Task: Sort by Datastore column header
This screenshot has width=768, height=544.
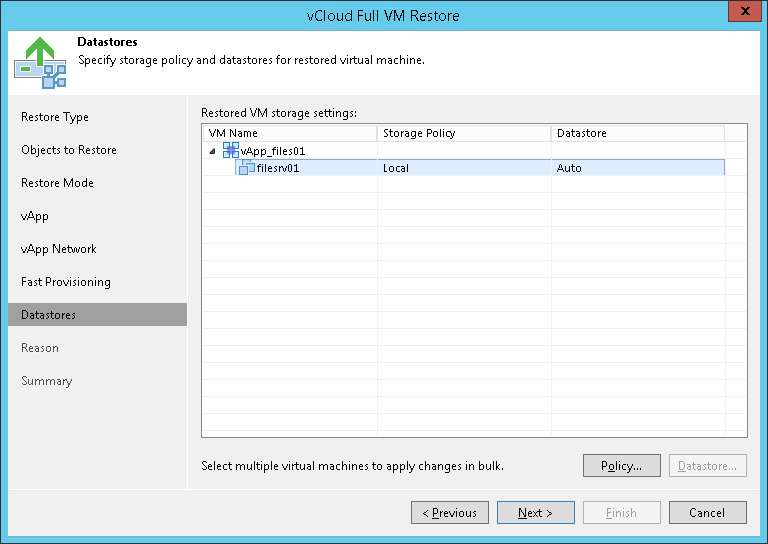Action: [638, 133]
